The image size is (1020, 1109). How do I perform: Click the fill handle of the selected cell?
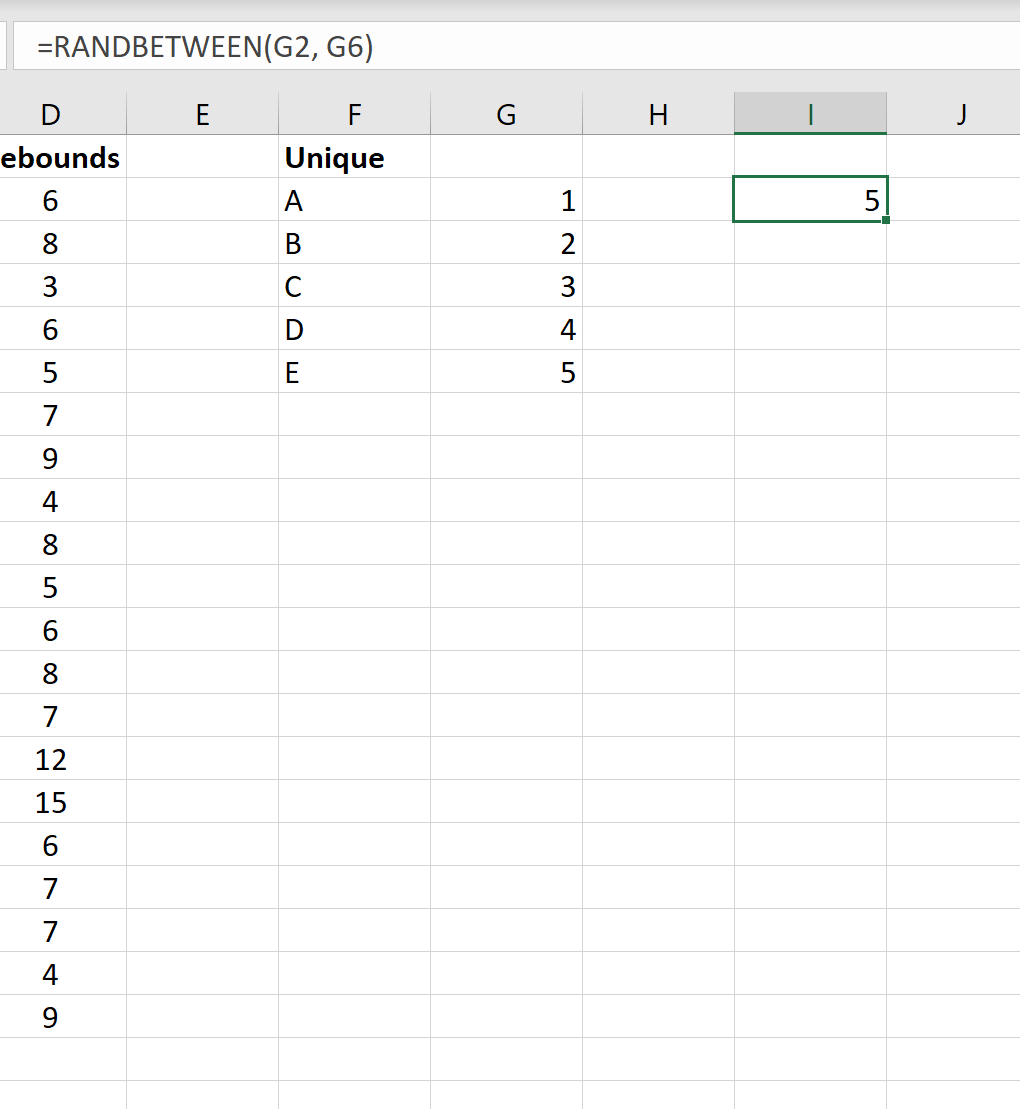[x=886, y=220]
